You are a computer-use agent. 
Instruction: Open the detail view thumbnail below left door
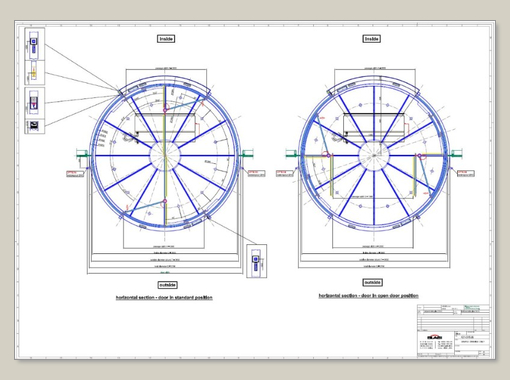257,261
